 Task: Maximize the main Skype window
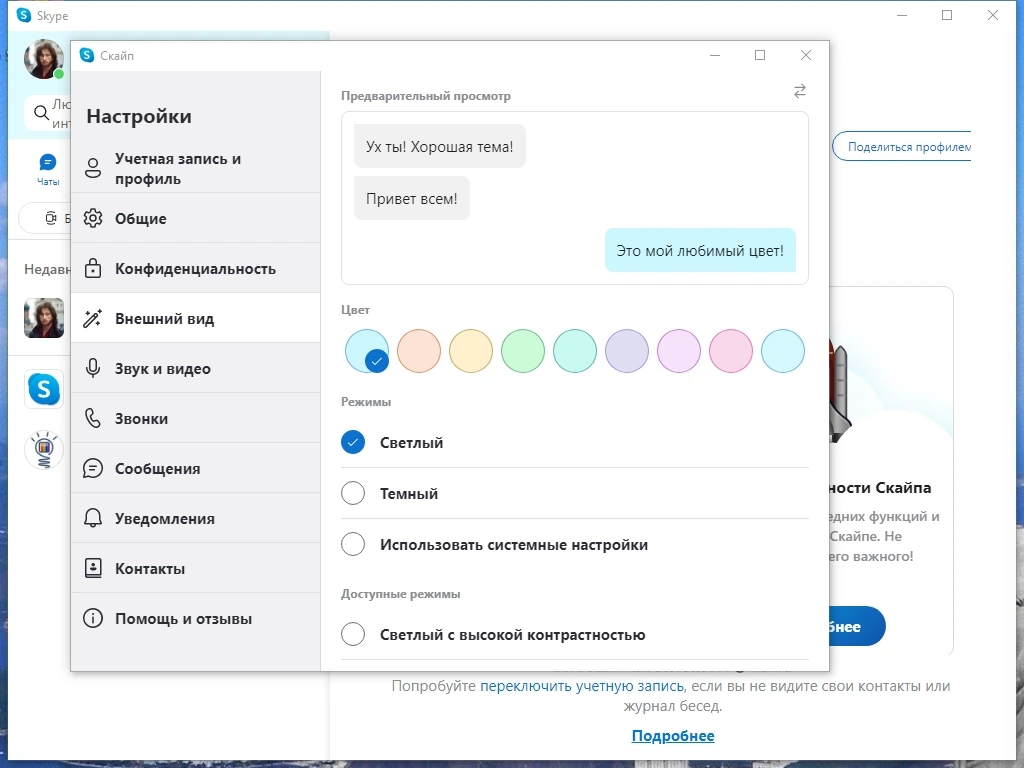point(947,15)
